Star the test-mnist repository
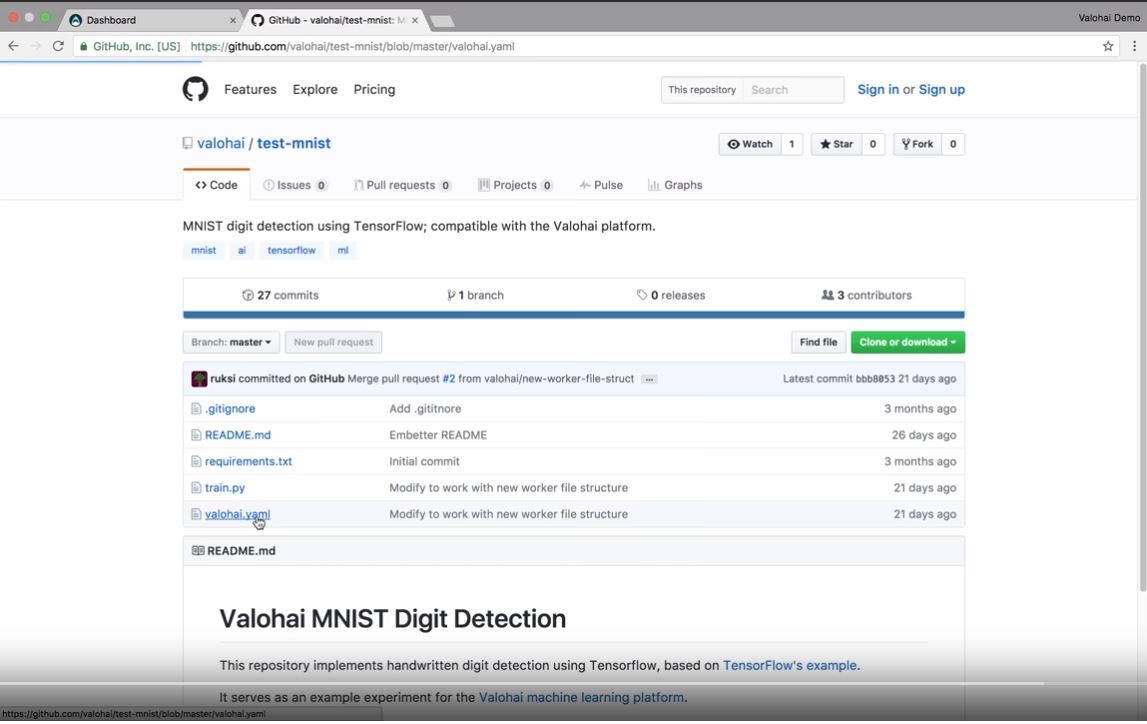Image resolution: width=1147 pixels, height=724 pixels. (836, 144)
